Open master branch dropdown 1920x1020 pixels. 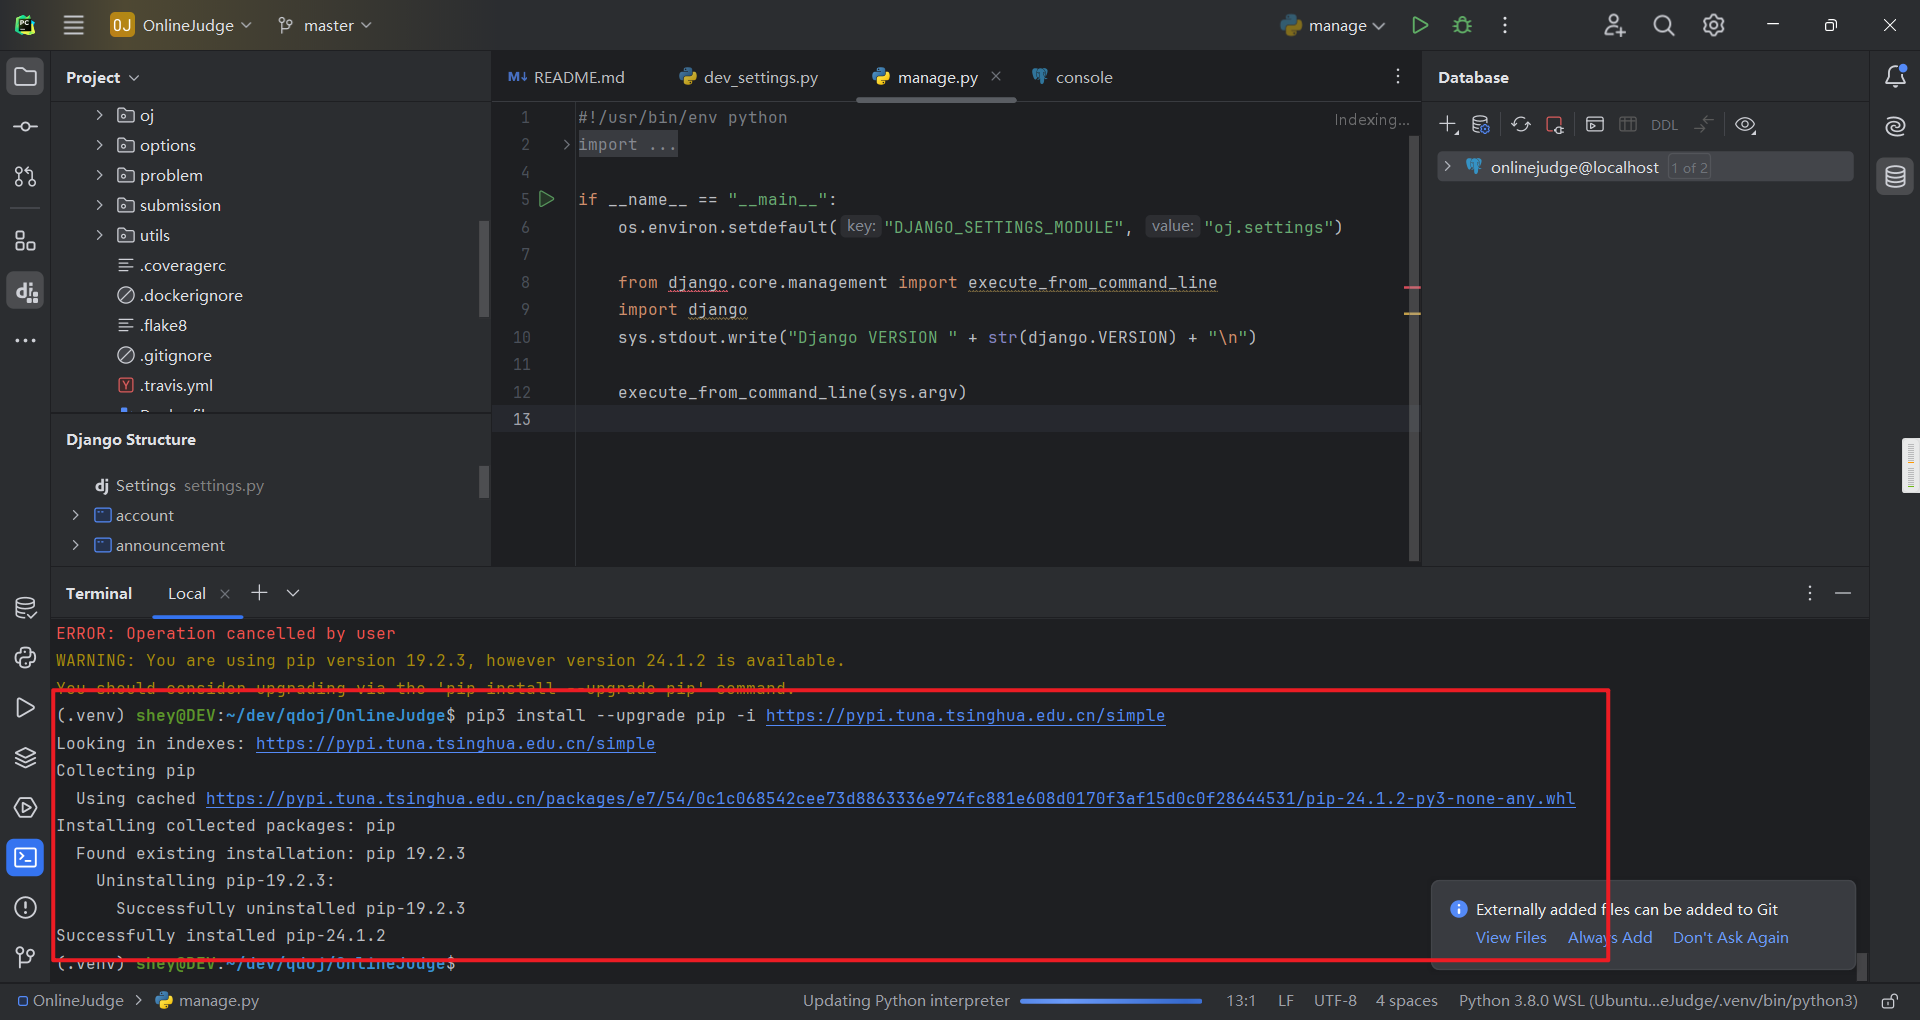(325, 25)
